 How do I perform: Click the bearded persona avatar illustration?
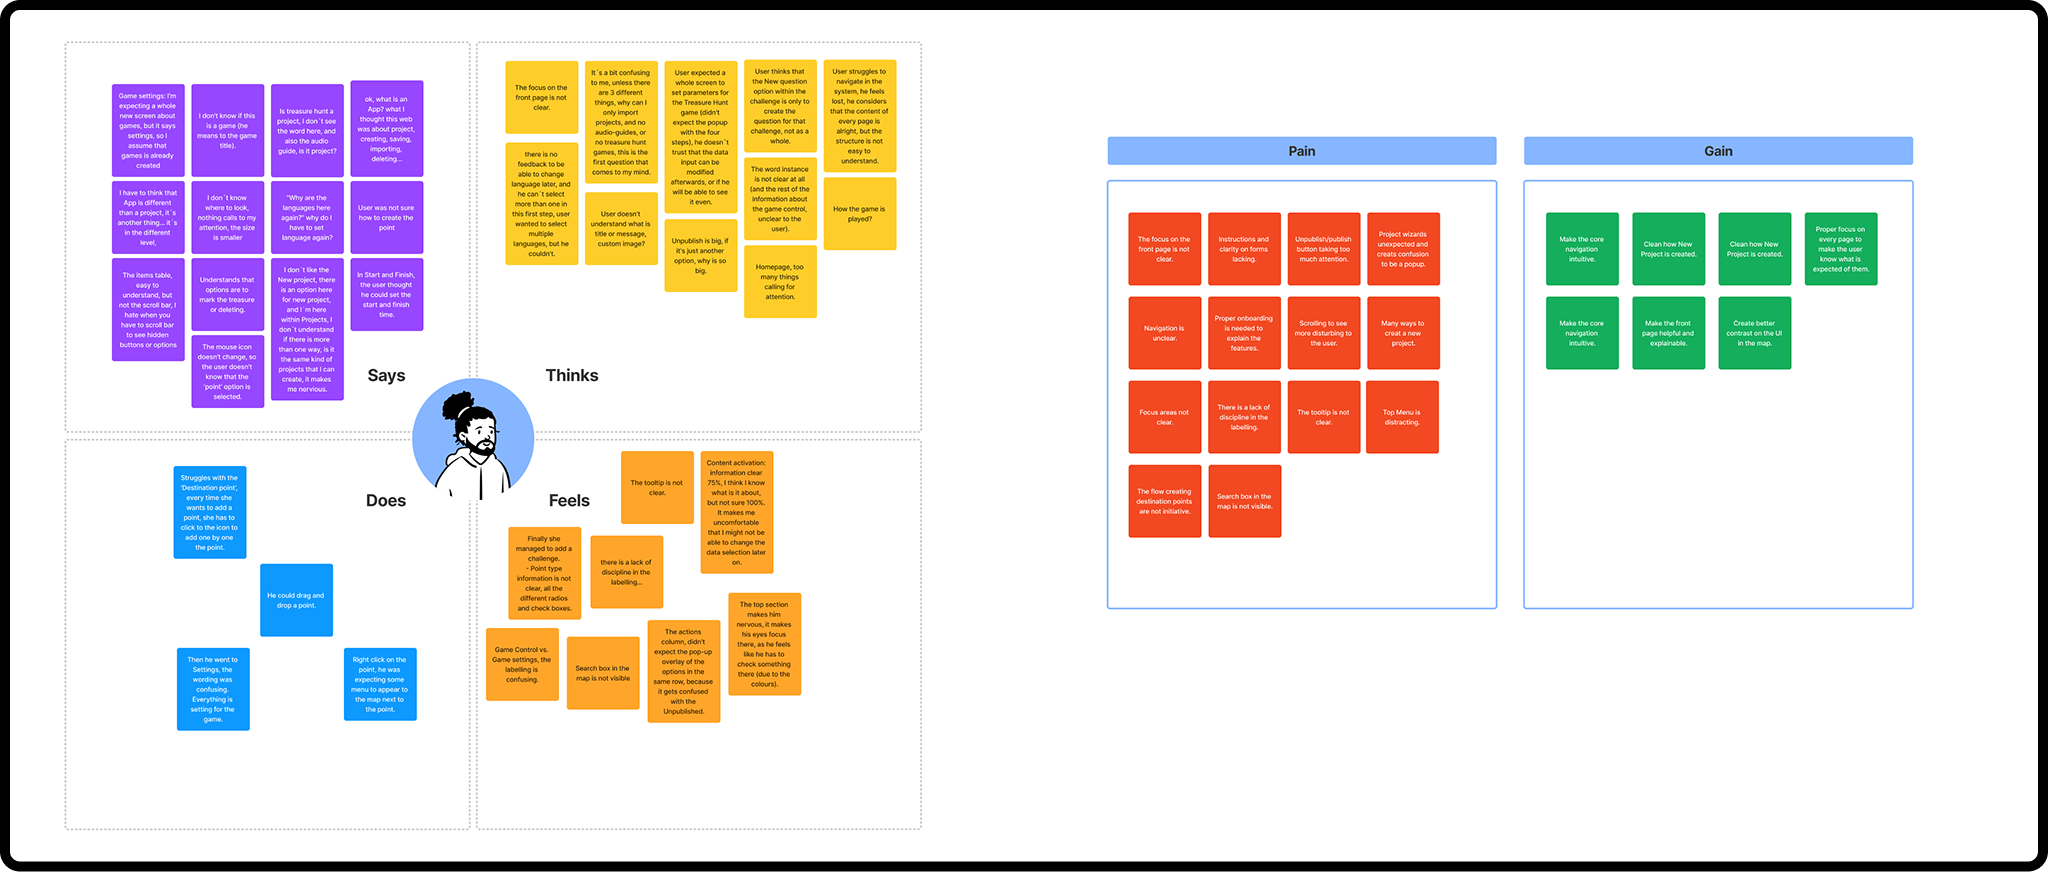[x=473, y=440]
